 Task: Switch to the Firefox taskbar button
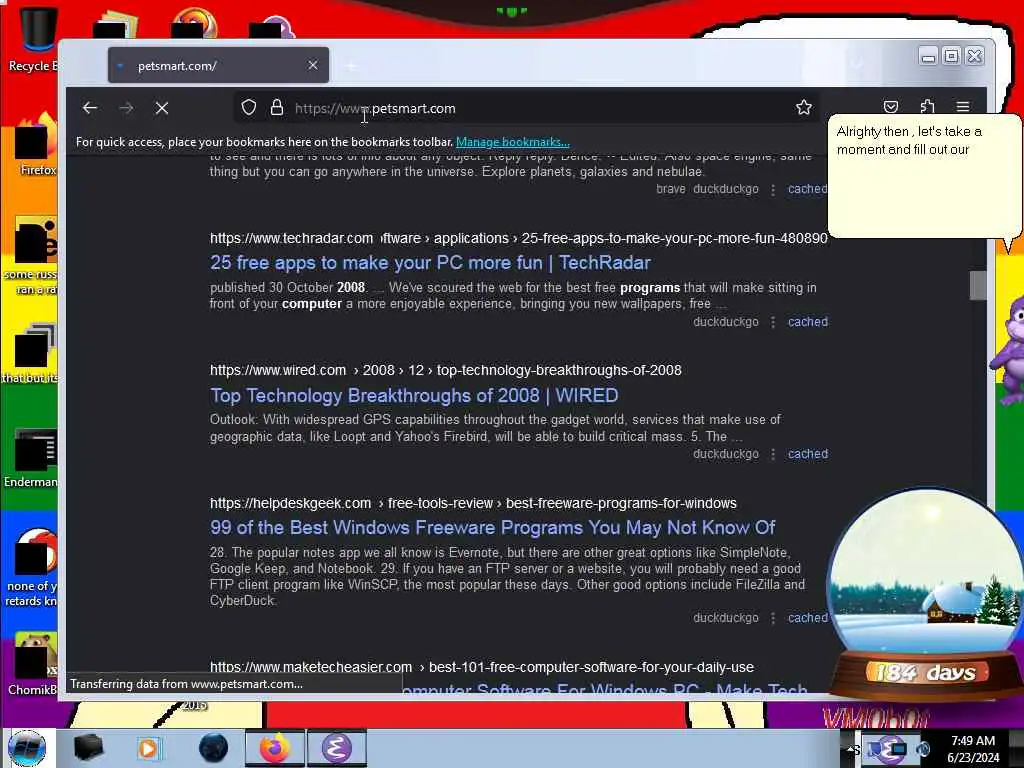point(274,748)
